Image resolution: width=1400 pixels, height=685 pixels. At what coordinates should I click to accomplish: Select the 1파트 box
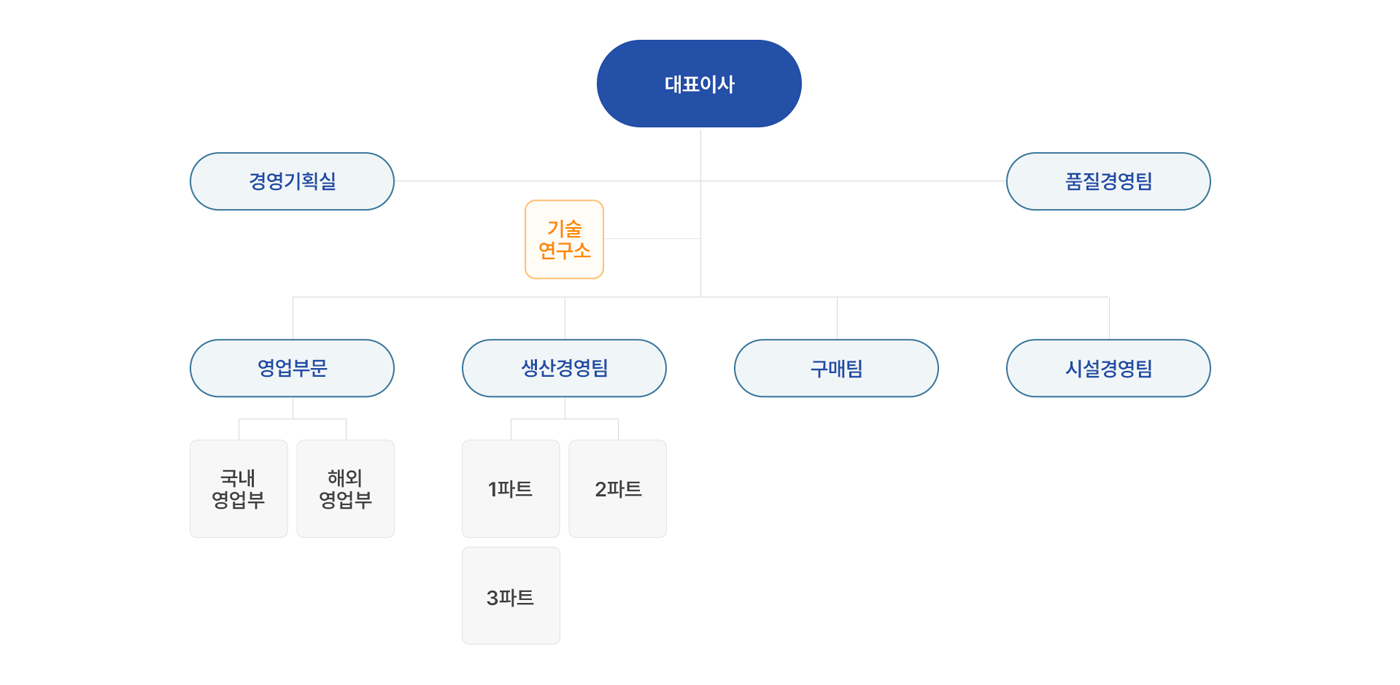[511, 489]
